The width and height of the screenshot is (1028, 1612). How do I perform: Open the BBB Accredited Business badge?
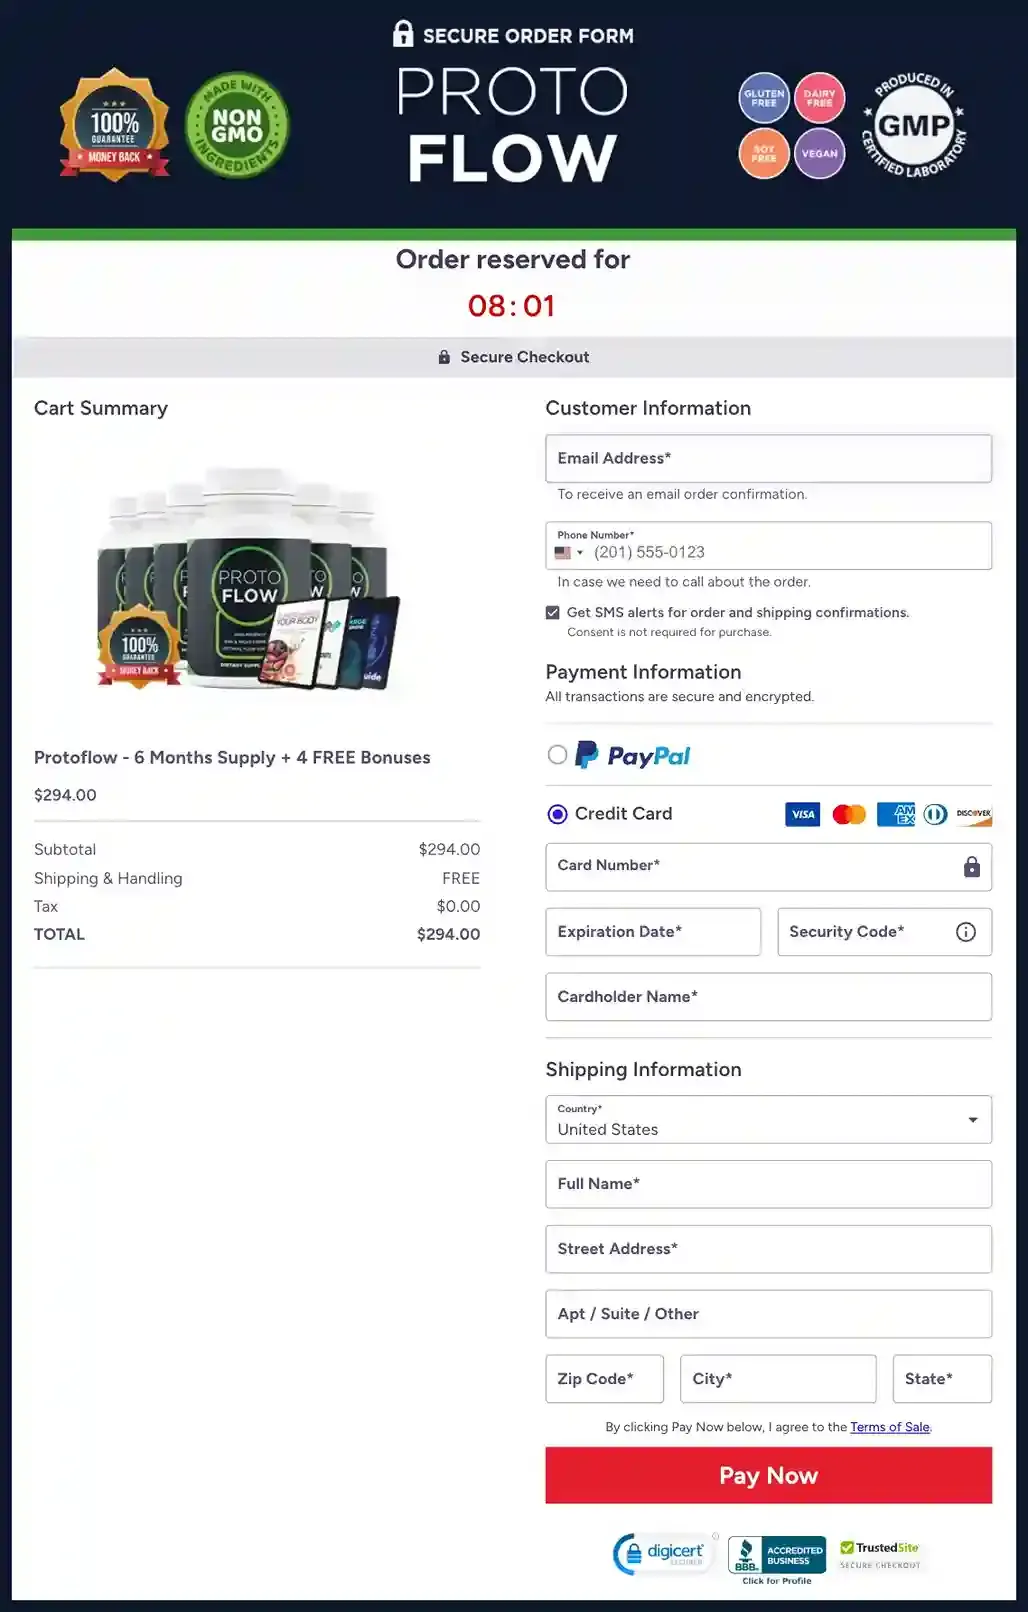pyautogui.click(x=777, y=1556)
